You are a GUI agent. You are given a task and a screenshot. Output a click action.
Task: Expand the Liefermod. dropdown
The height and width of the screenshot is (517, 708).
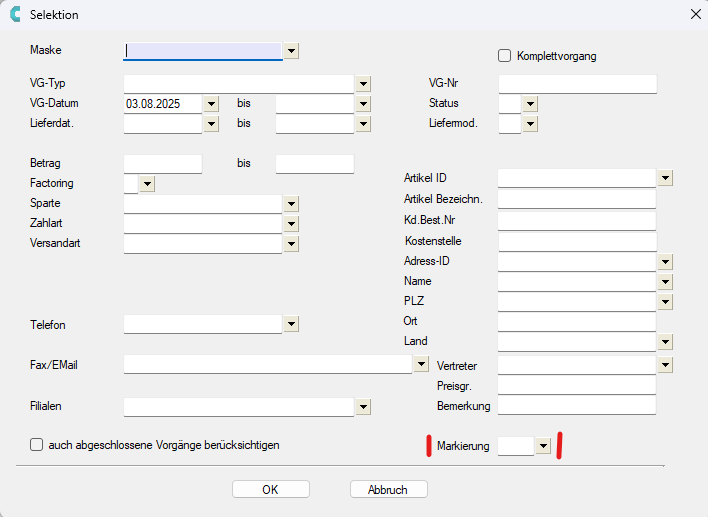(531, 124)
